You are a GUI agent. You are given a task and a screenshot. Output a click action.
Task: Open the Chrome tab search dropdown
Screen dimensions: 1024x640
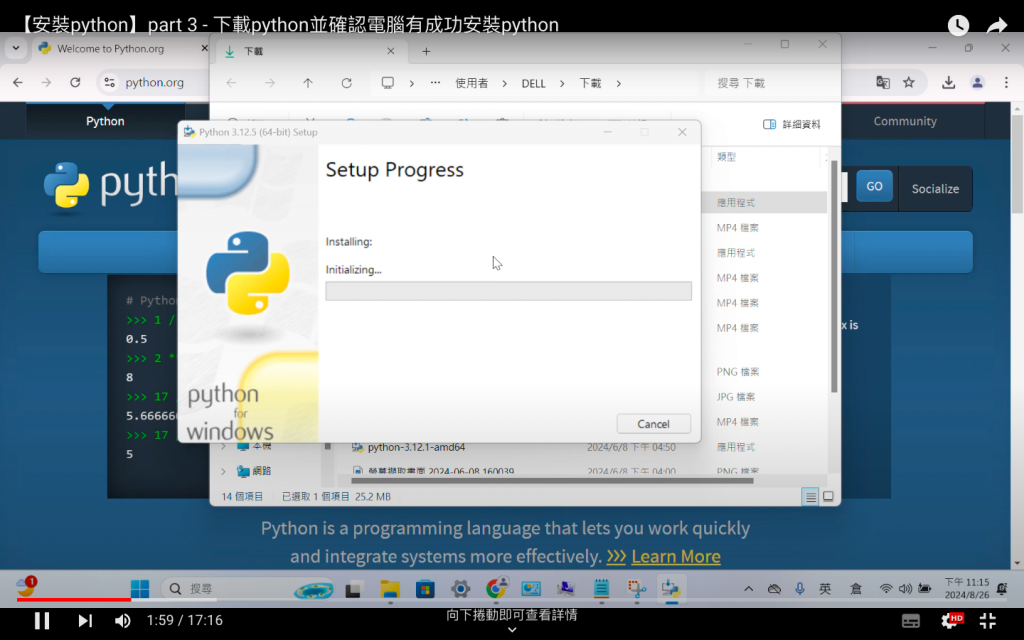(16, 48)
